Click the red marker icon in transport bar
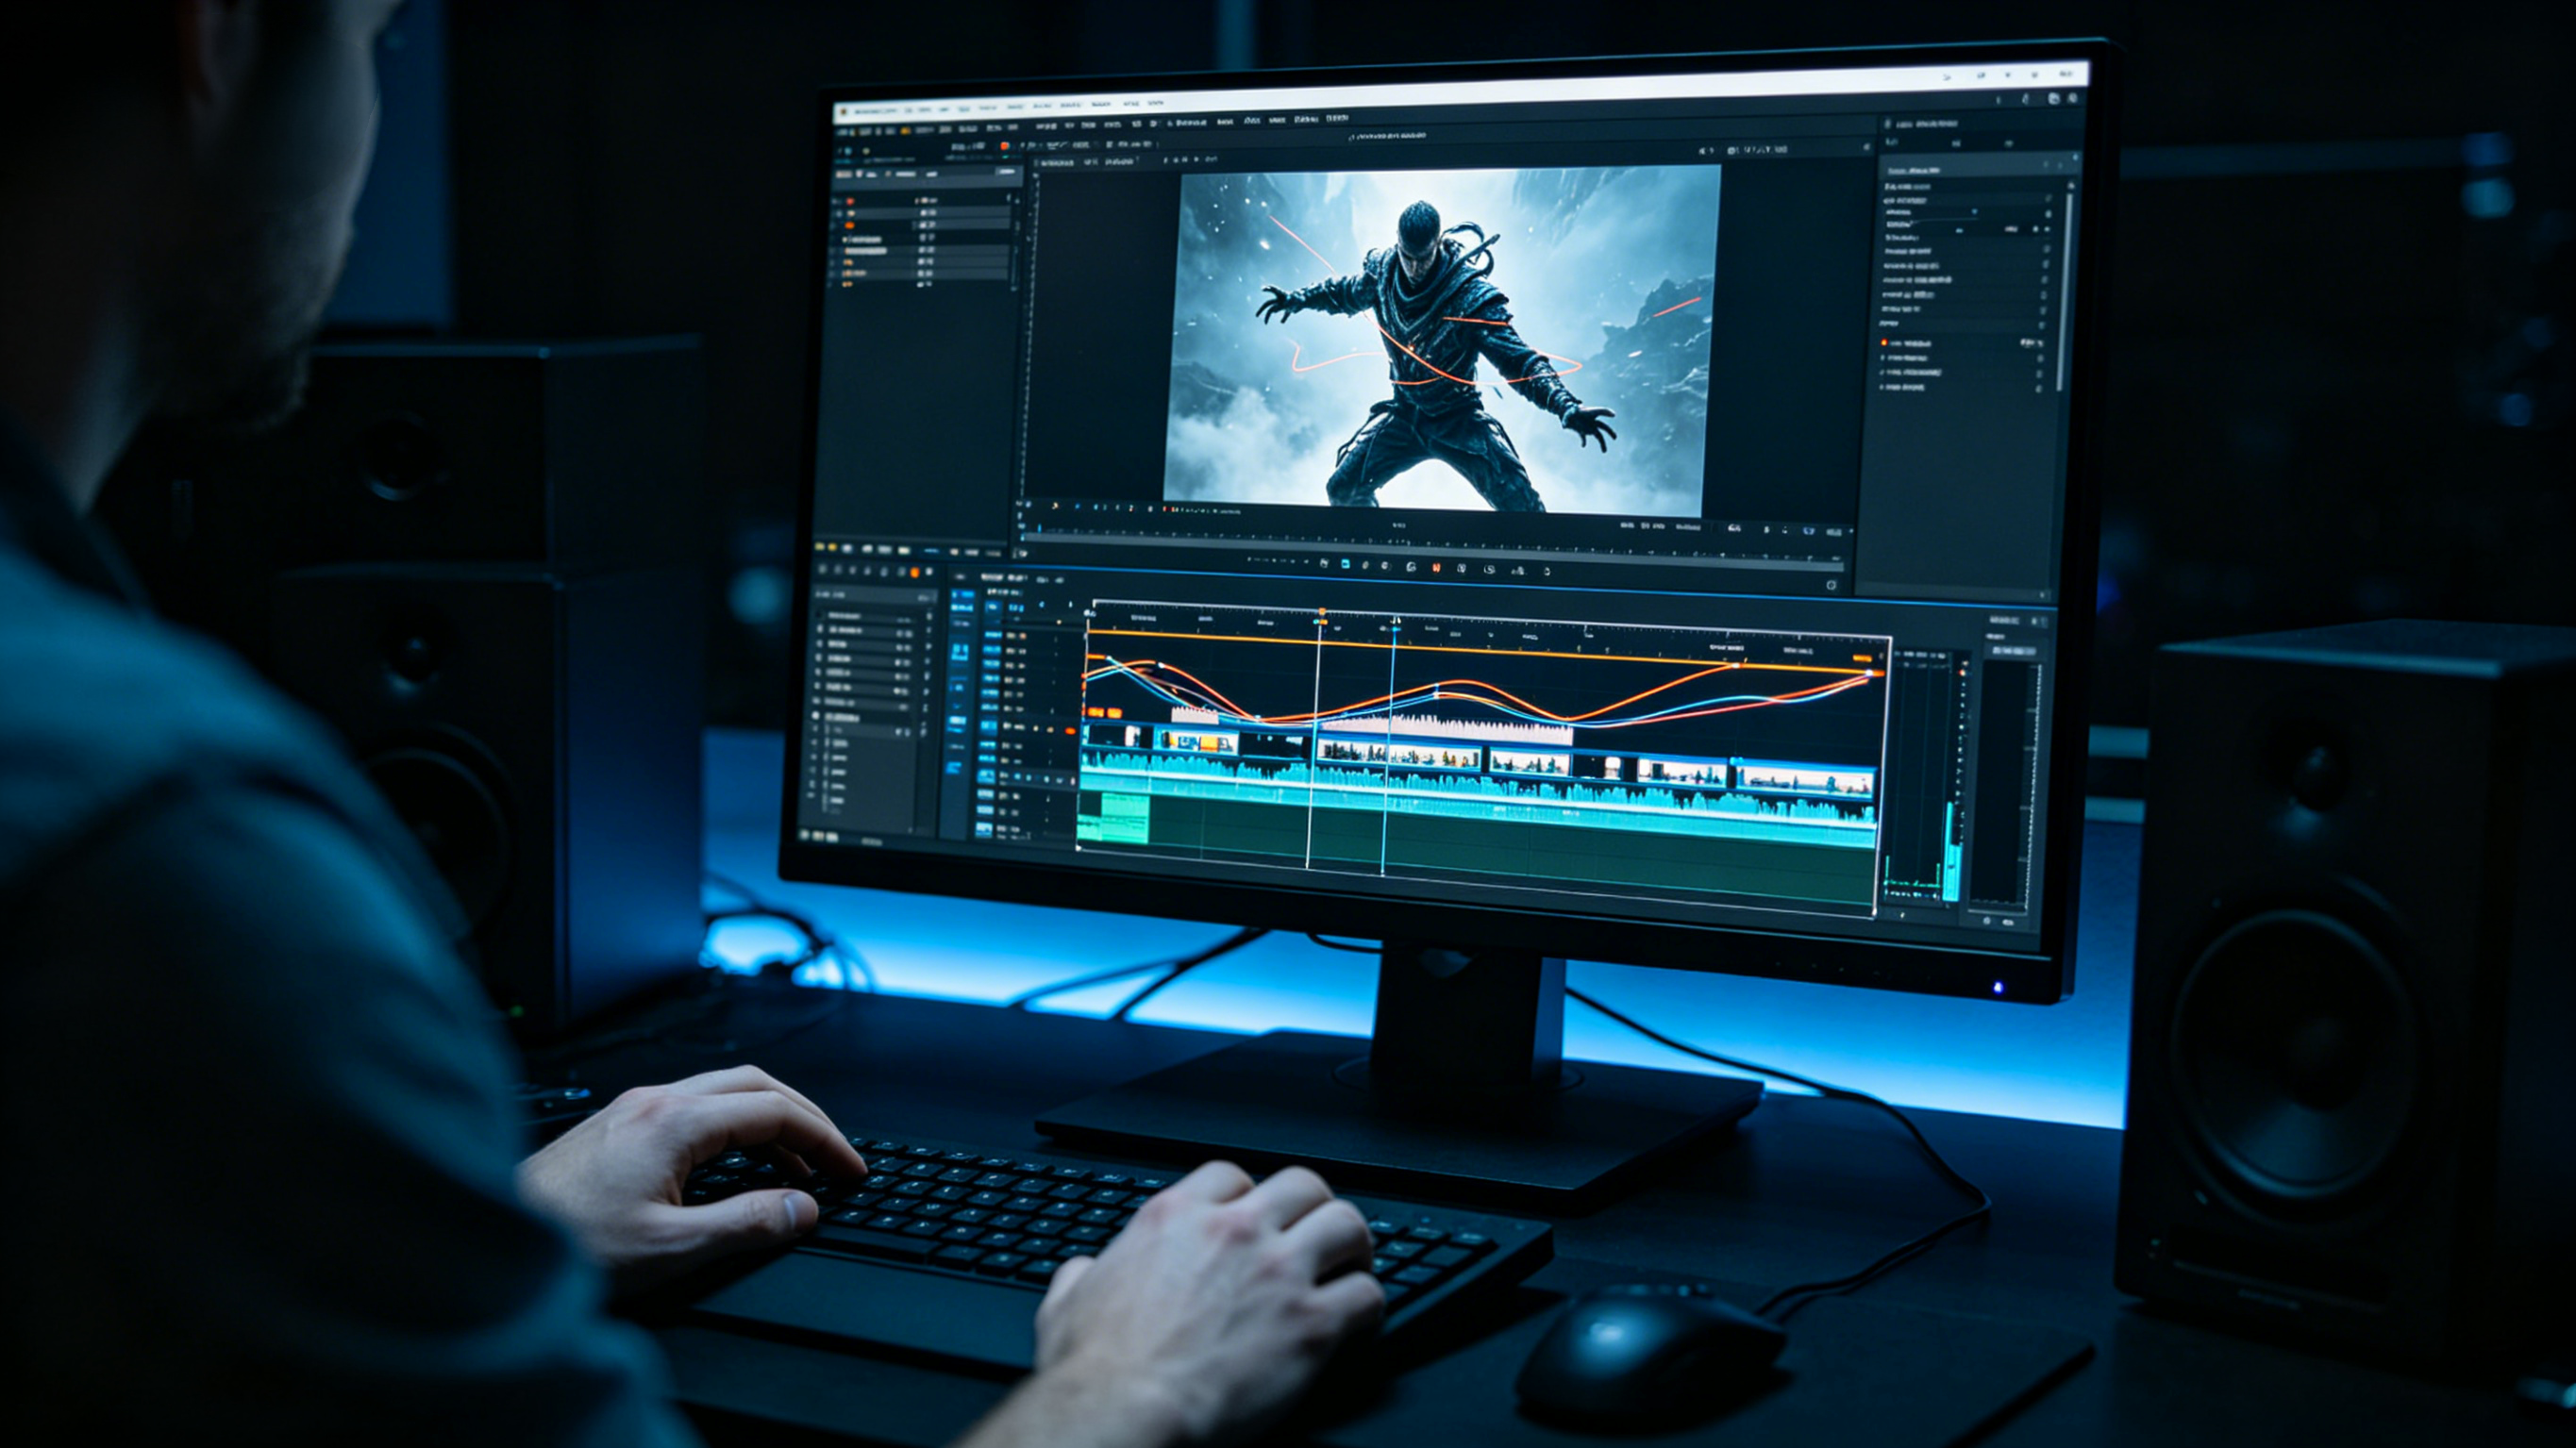 (x=1436, y=567)
